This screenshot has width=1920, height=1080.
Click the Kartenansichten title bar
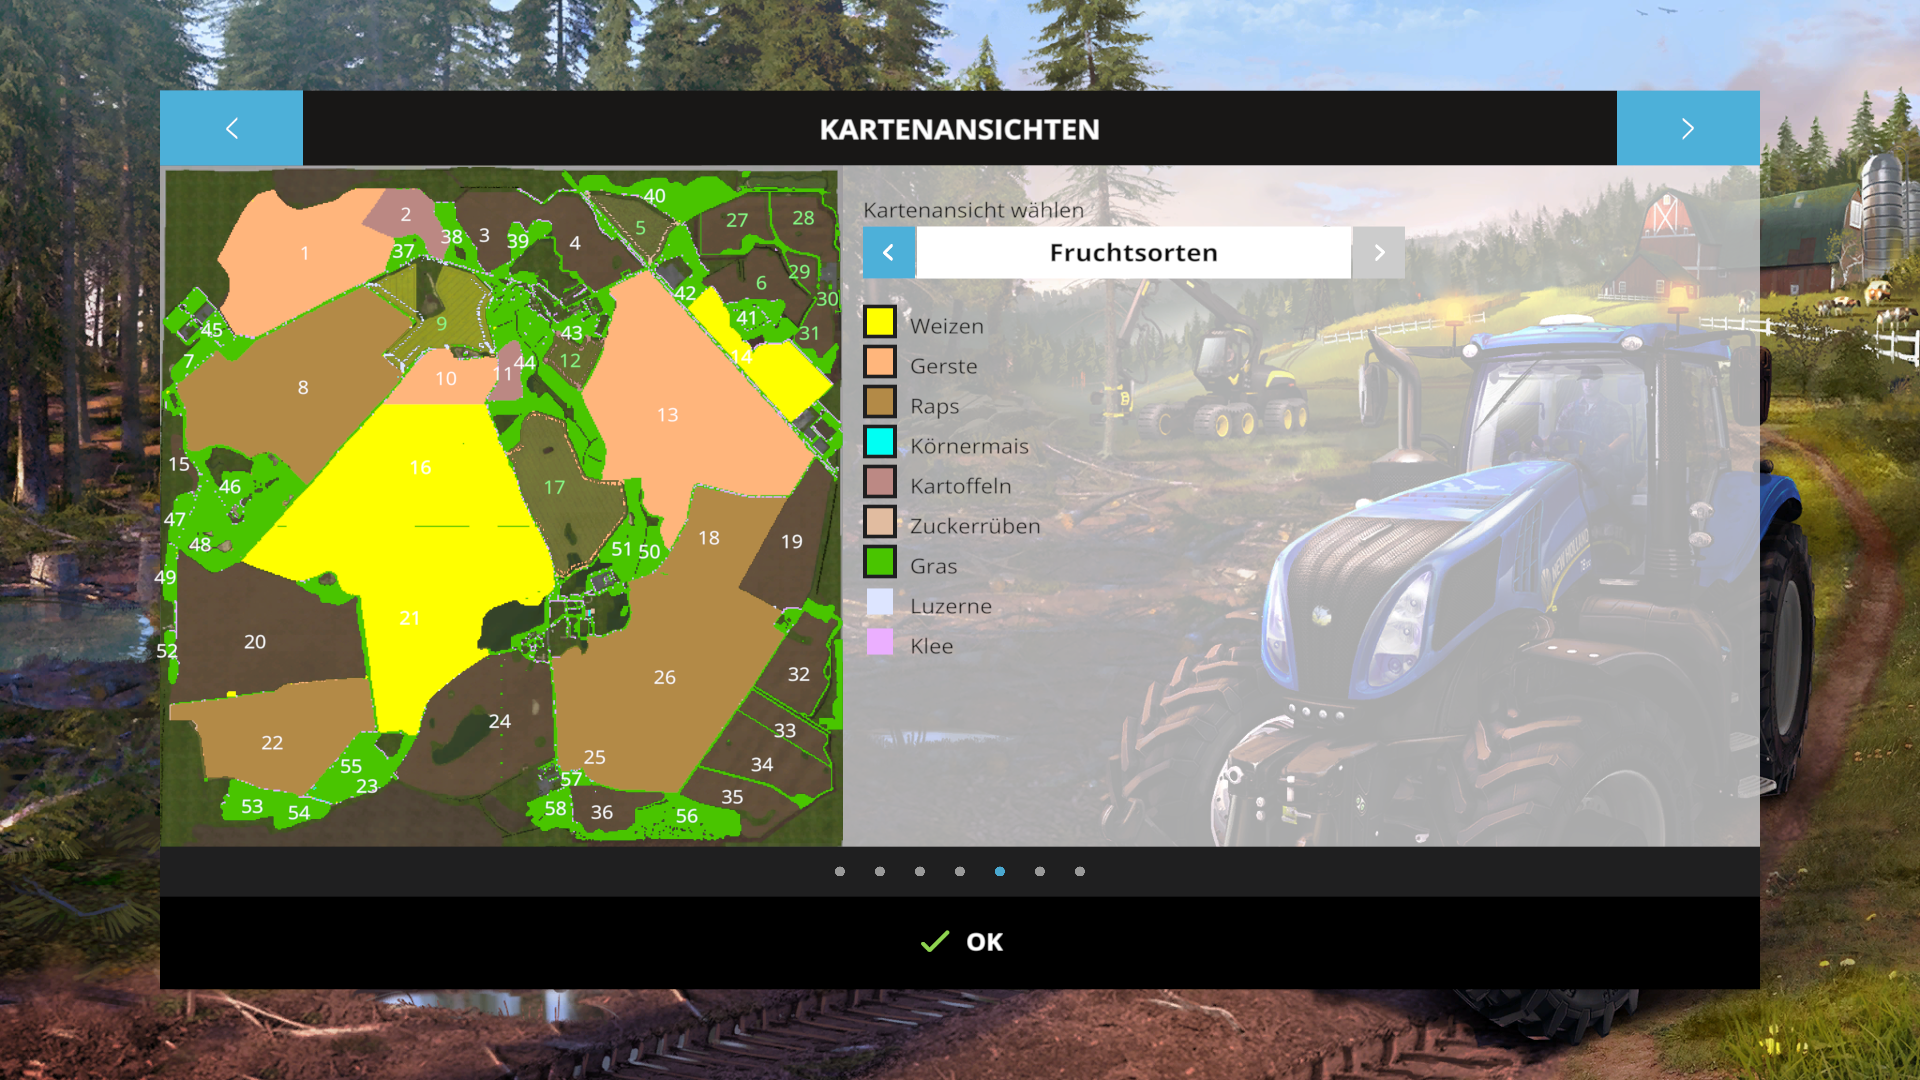click(x=960, y=128)
